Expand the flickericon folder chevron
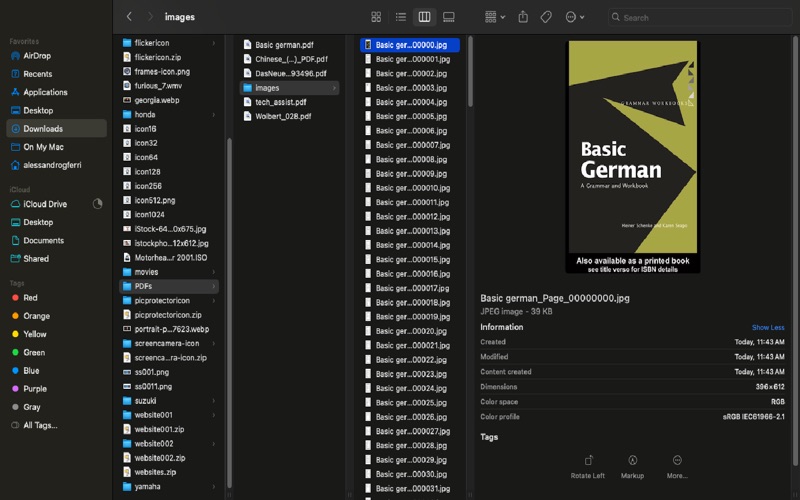The height and width of the screenshot is (500, 800). (213, 43)
